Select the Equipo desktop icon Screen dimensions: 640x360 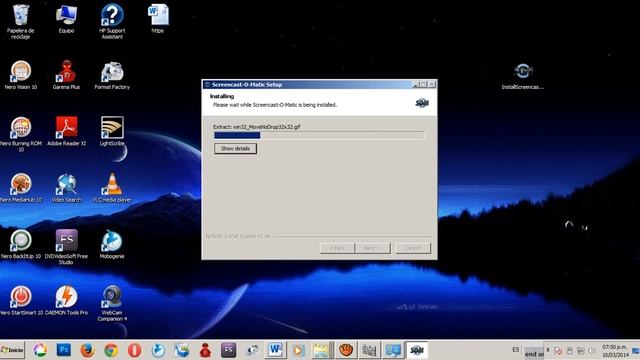point(66,19)
